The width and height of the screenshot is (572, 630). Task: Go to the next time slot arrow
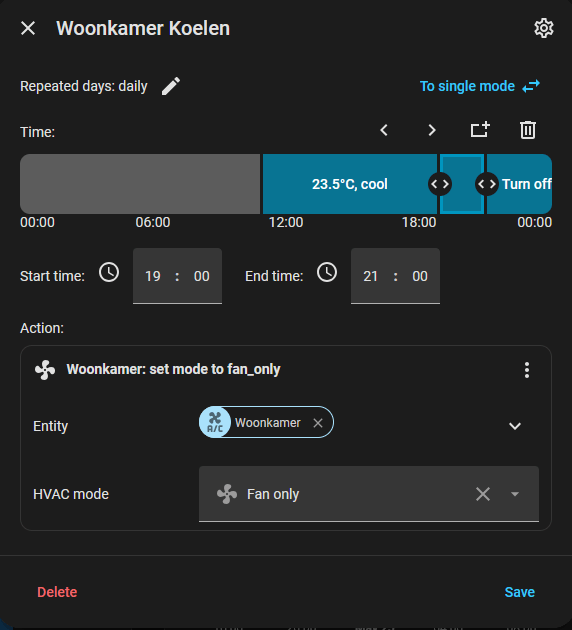coord(432,130)
